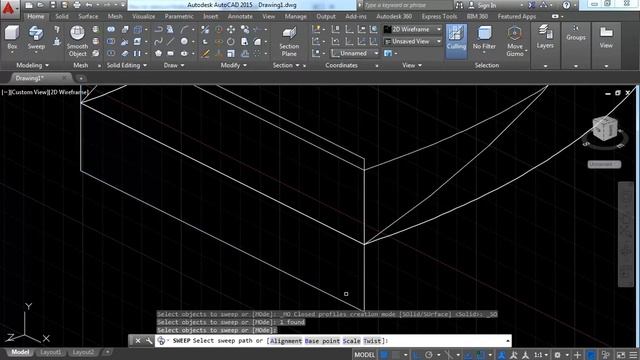Screen dimensions: 640x360
Task: Click the ViewCube navigation cube
Action: pos(605,129)
